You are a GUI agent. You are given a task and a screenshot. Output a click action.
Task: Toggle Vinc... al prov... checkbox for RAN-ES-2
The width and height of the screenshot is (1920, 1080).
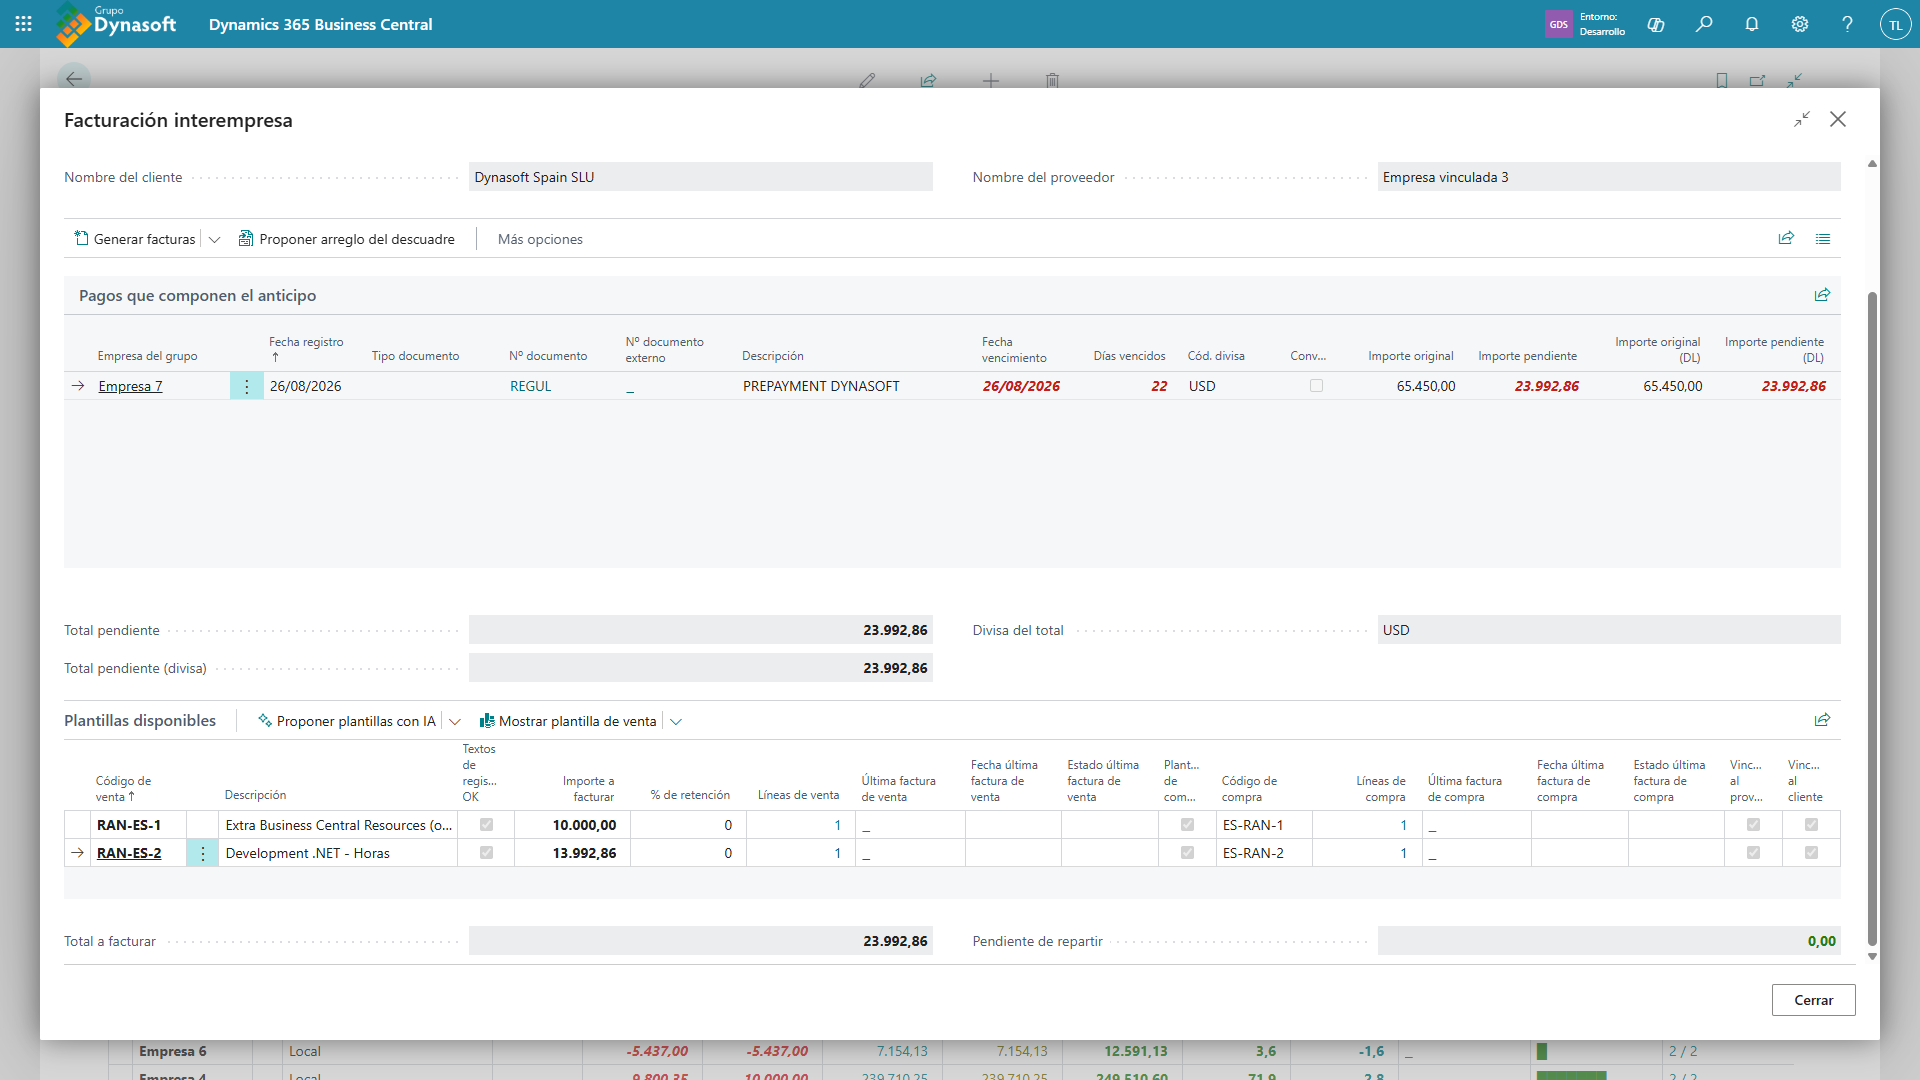point(1753,853)
